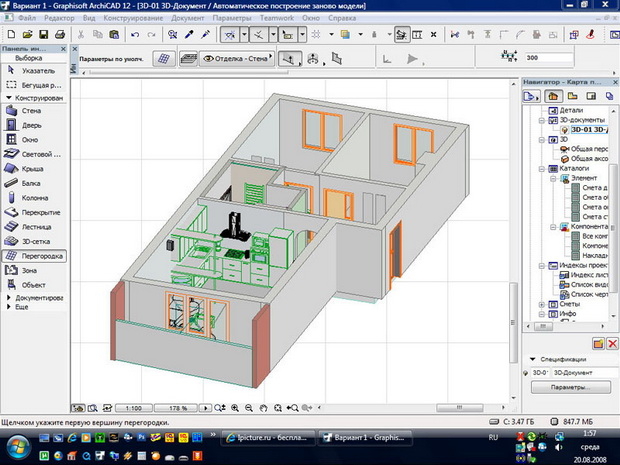The width and height of the screenshot is (620, 465).
Task: Expand the Инфо tree node
Action: (x=542, y=314)
